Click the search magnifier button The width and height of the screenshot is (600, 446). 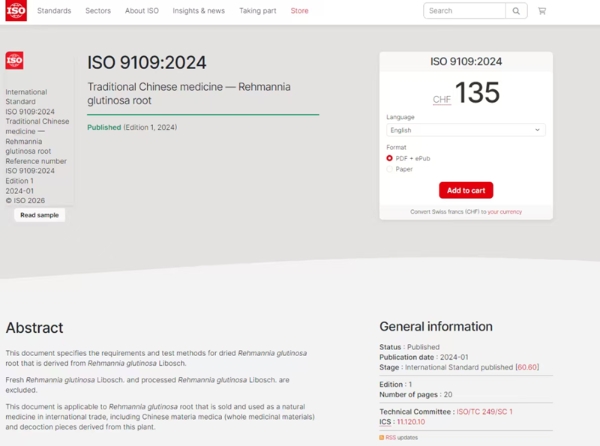point(516,11)
